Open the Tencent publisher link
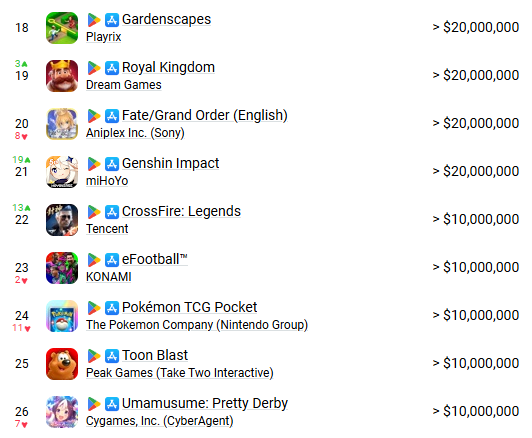The width and height of the screenshot is (532, 438). (107, 229)
